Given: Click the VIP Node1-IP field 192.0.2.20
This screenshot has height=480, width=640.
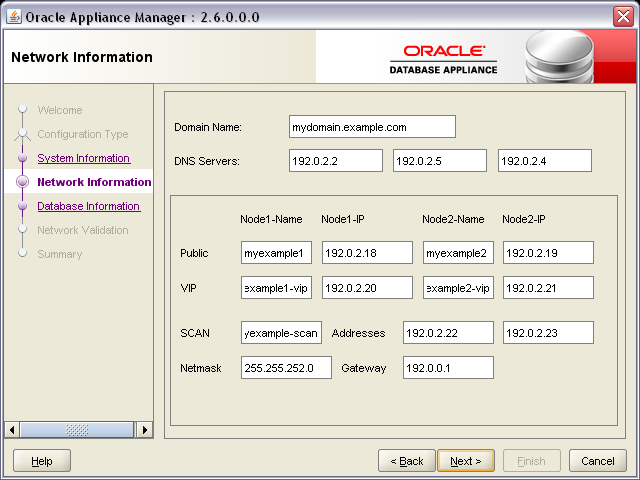Looking at the screenshot, I should click(x=367, y=288).
